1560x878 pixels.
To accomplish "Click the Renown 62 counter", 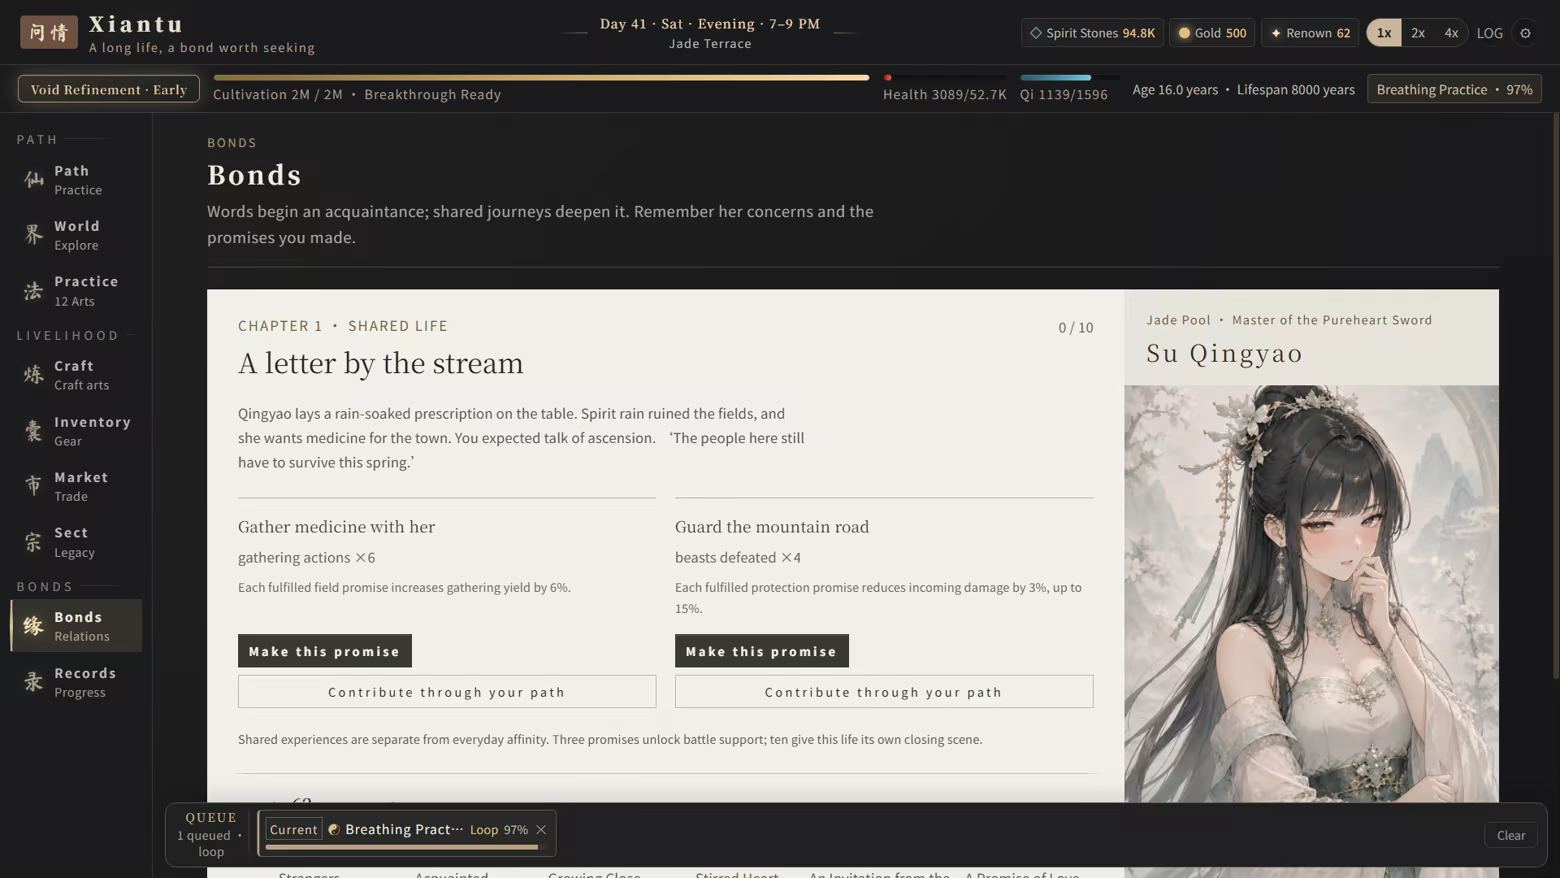I will [1310, 33].
